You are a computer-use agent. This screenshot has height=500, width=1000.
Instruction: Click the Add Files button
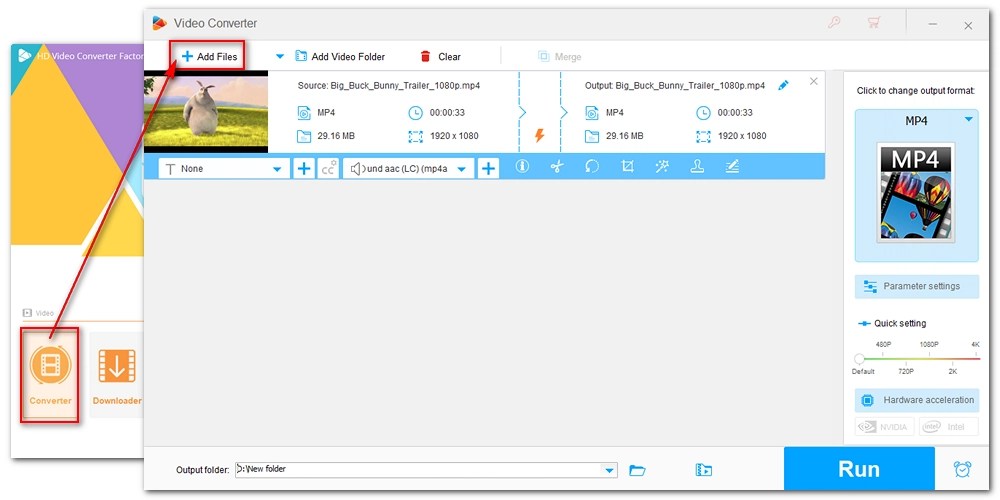pyautogui.click(x=209, y=57)
